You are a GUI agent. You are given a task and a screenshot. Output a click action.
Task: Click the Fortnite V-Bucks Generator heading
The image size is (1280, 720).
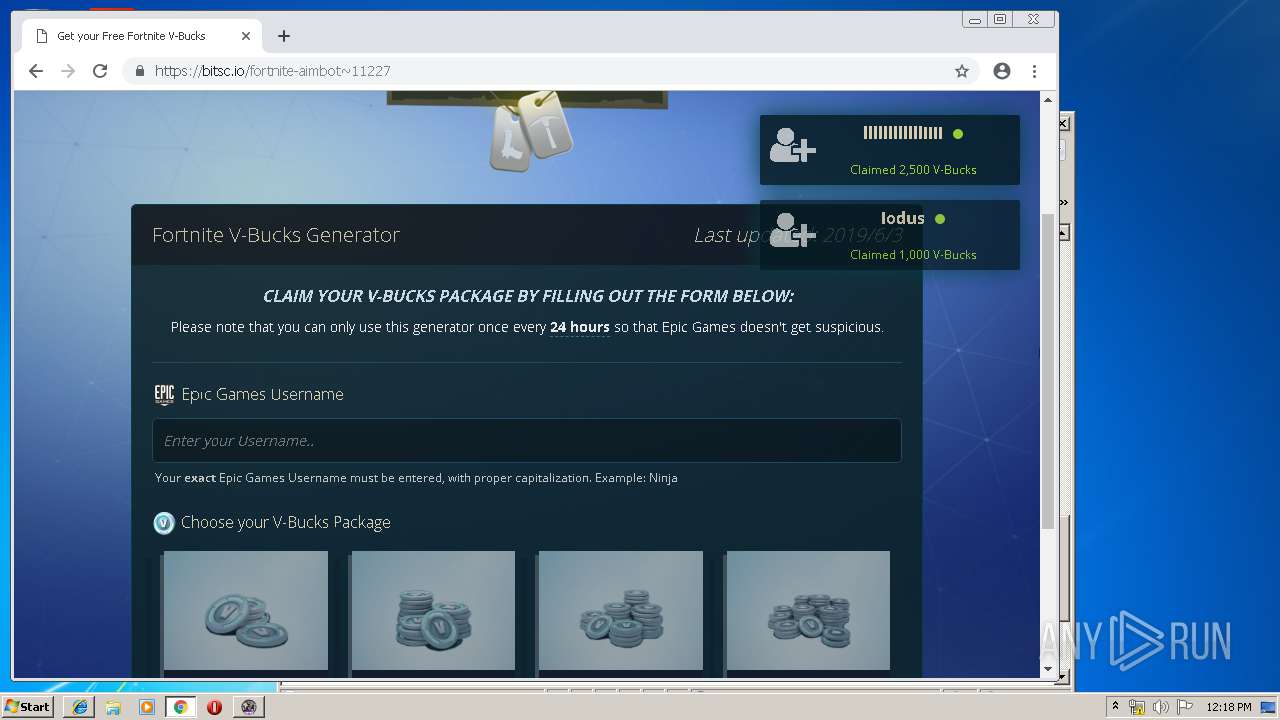coord(276,235)
